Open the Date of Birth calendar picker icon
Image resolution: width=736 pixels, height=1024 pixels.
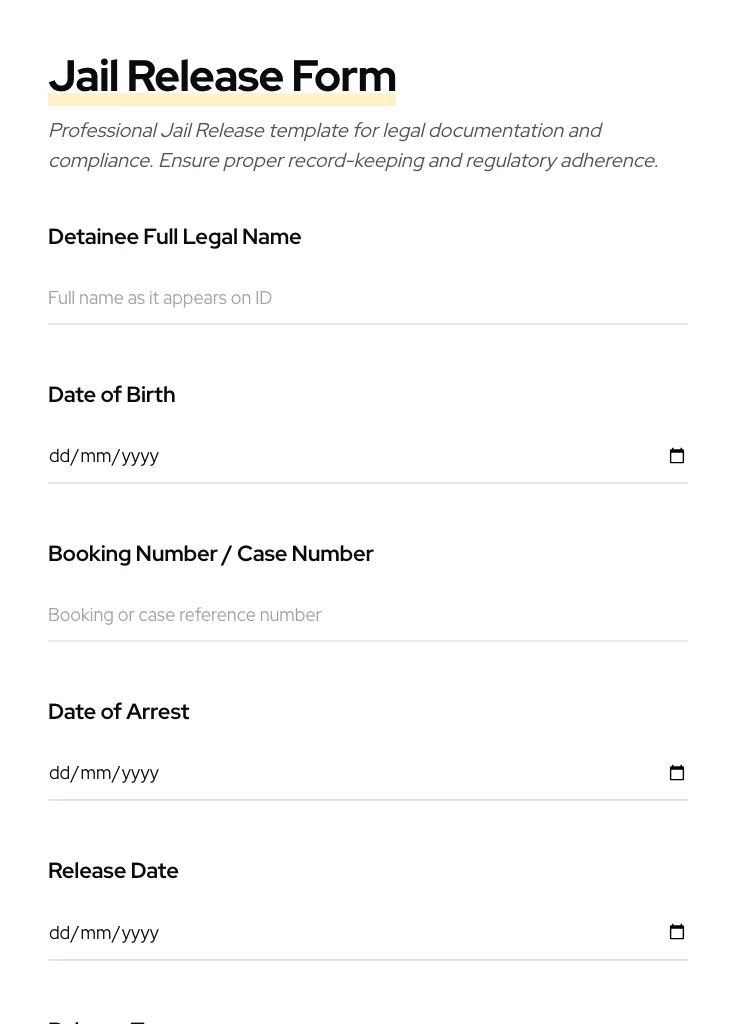coord(677,456)
